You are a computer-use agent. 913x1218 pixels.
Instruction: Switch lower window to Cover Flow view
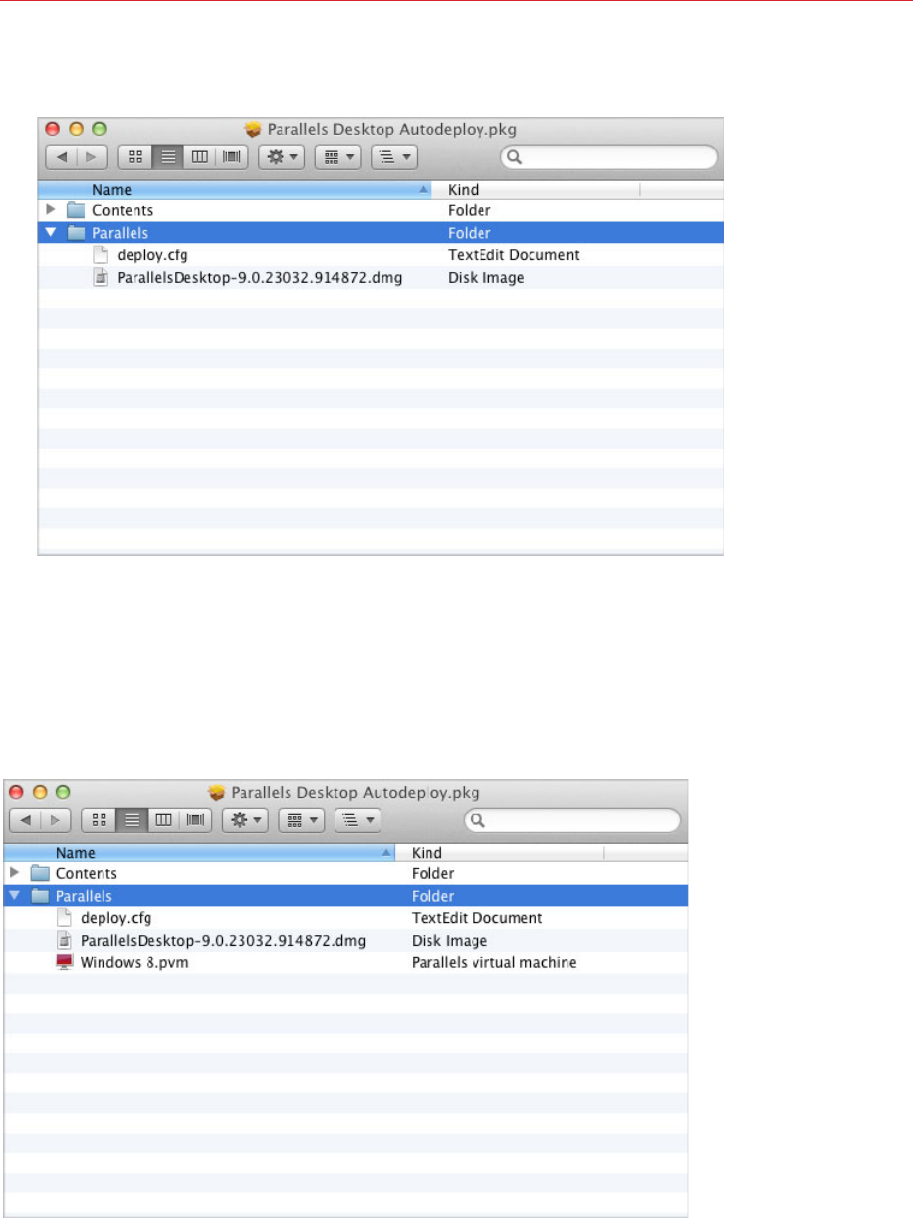tap(197, 820)
